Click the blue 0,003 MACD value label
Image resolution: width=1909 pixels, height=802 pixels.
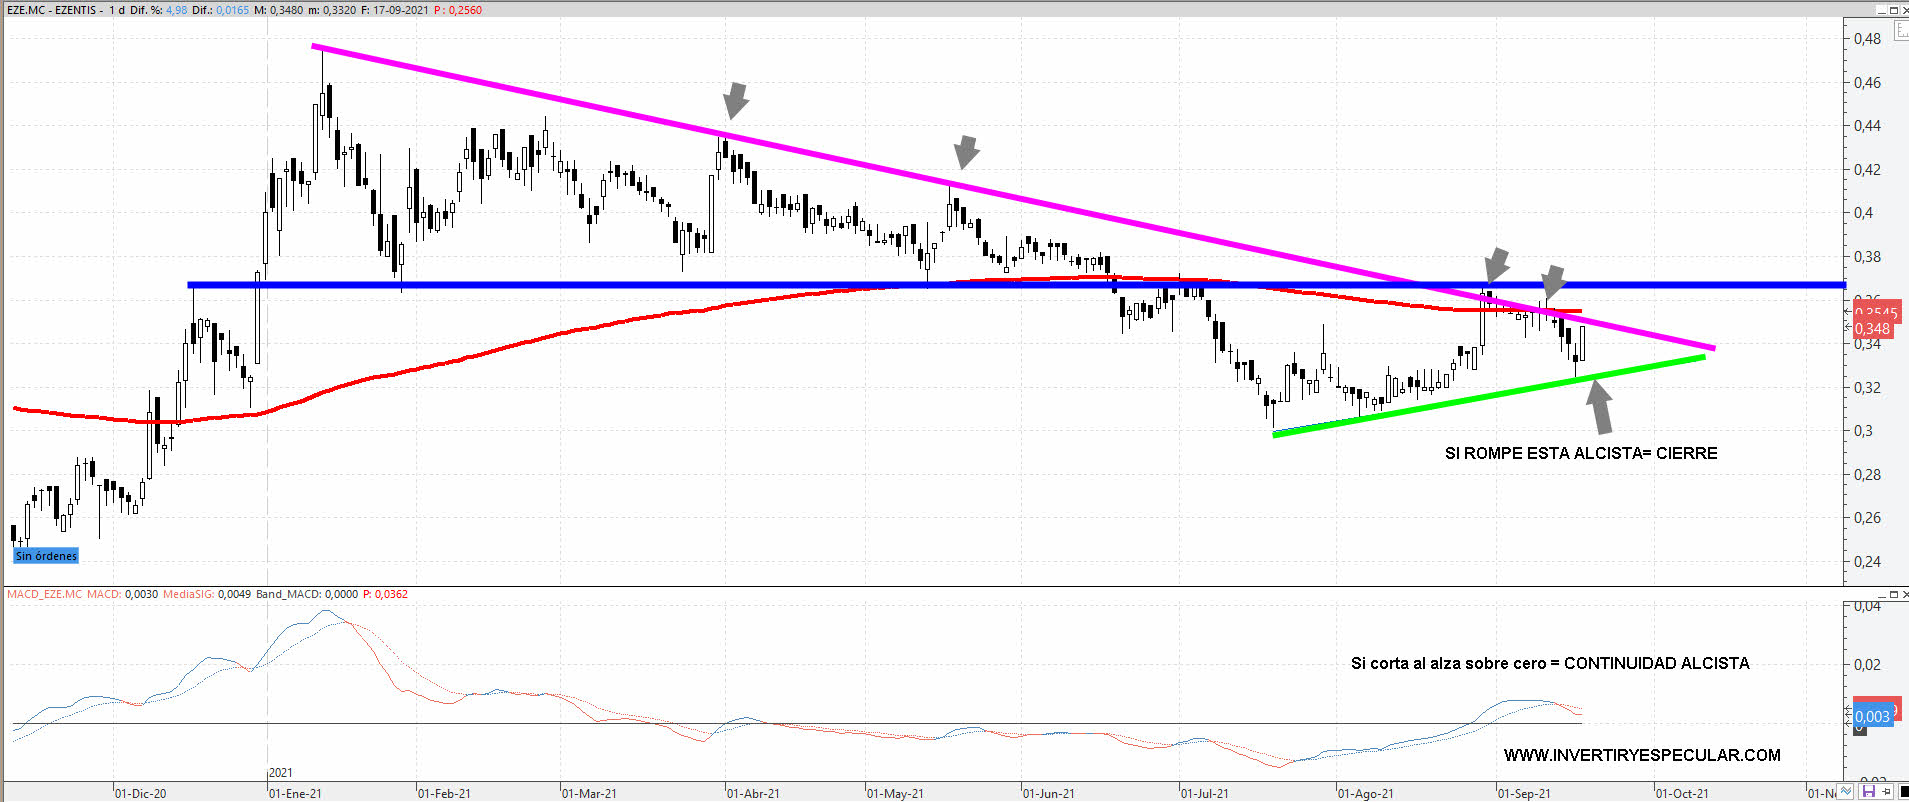(x=1872, y=716)
